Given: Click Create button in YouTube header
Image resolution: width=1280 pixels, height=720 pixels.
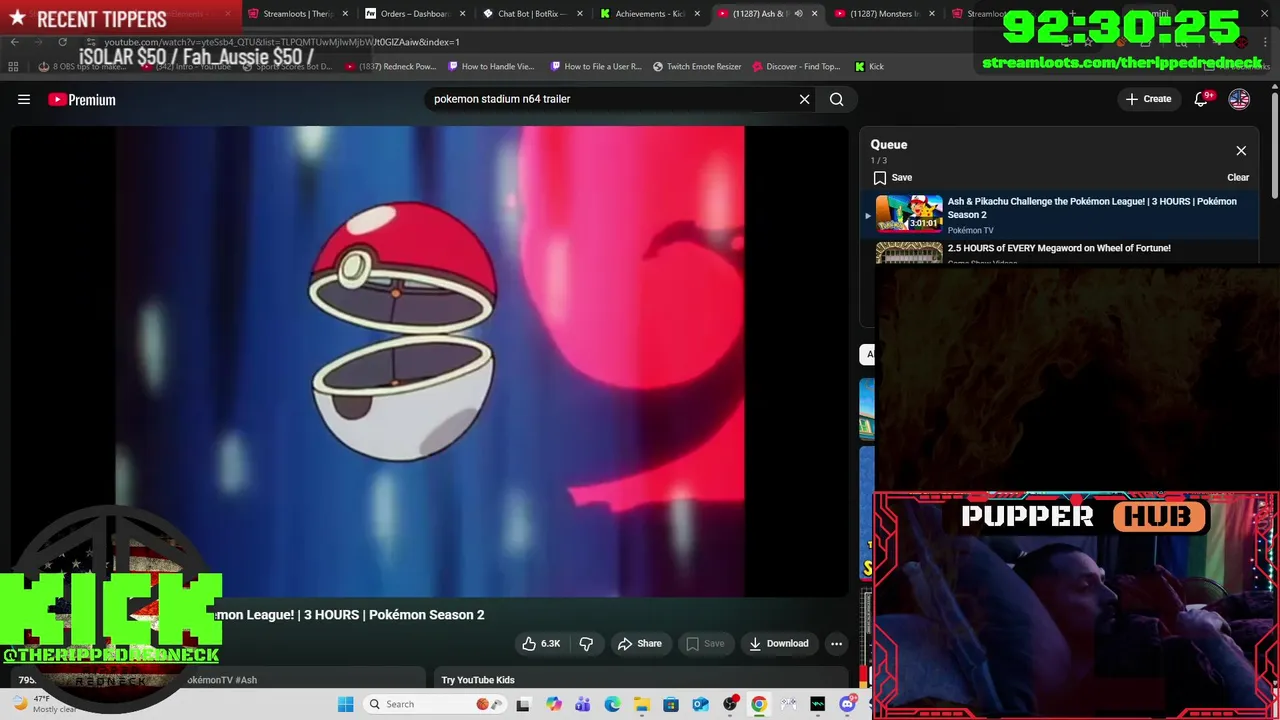Looking at the screenshot, I should click(x=1148, y=99).
